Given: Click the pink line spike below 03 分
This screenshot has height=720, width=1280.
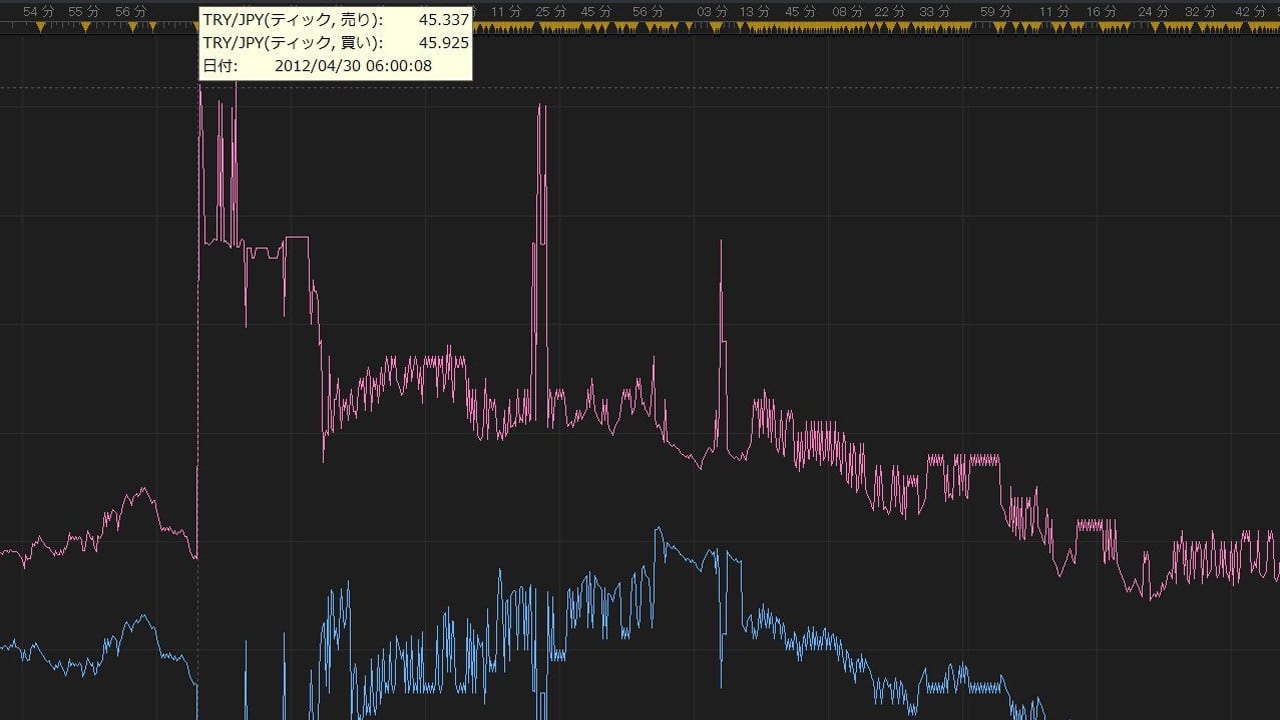Looking at the screenshot, I should click(720, 245).
